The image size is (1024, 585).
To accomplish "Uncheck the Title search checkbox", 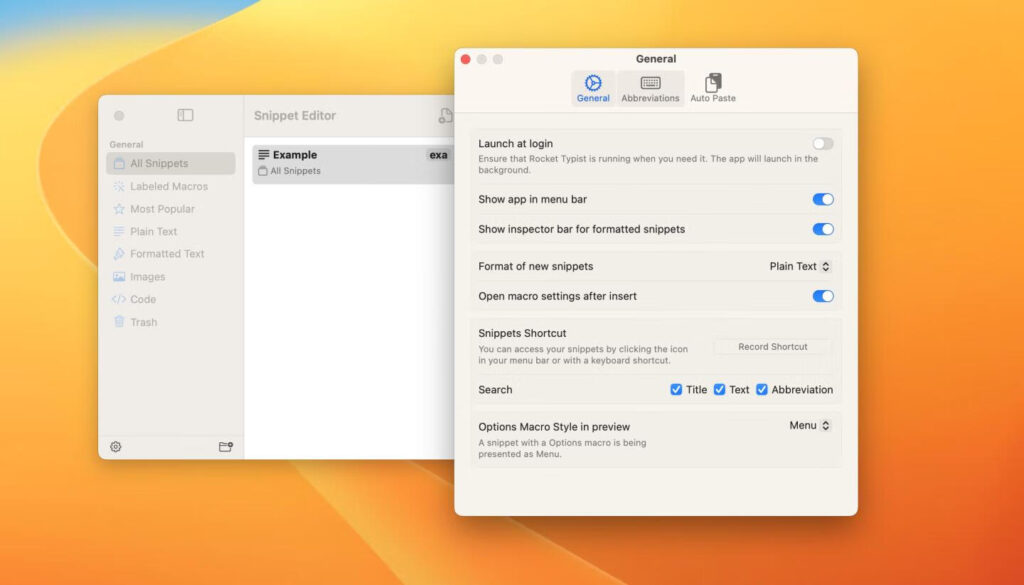I will coord(677,390).
